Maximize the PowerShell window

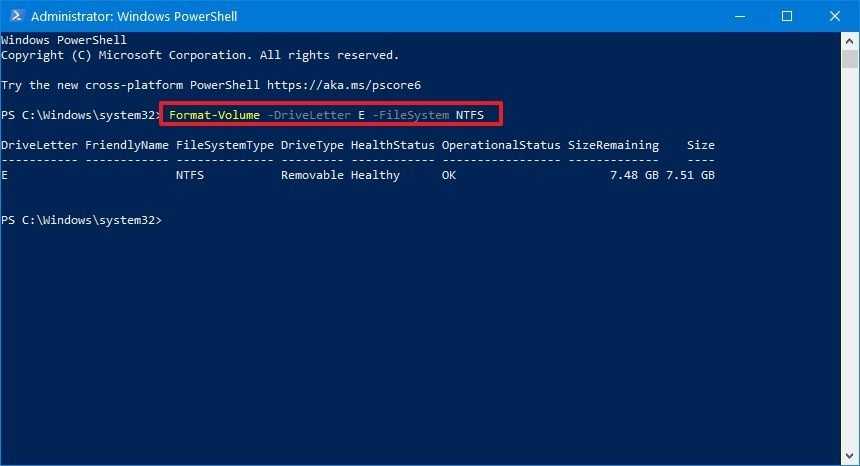point(787,16)
